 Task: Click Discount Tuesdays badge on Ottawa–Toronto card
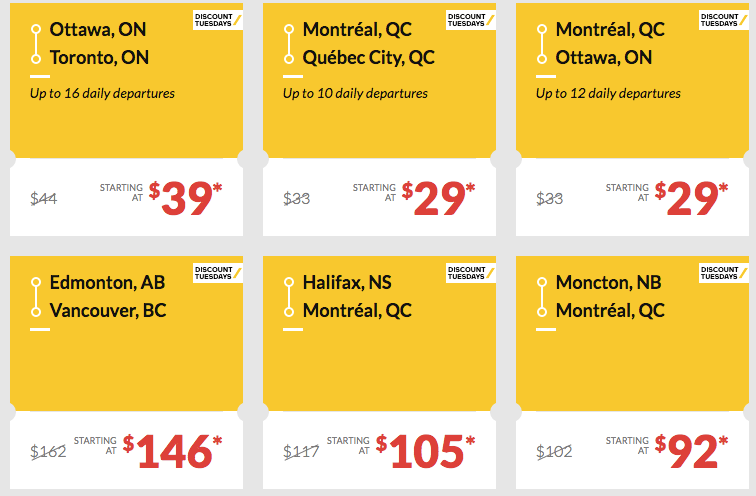click(x=217, y=20)
